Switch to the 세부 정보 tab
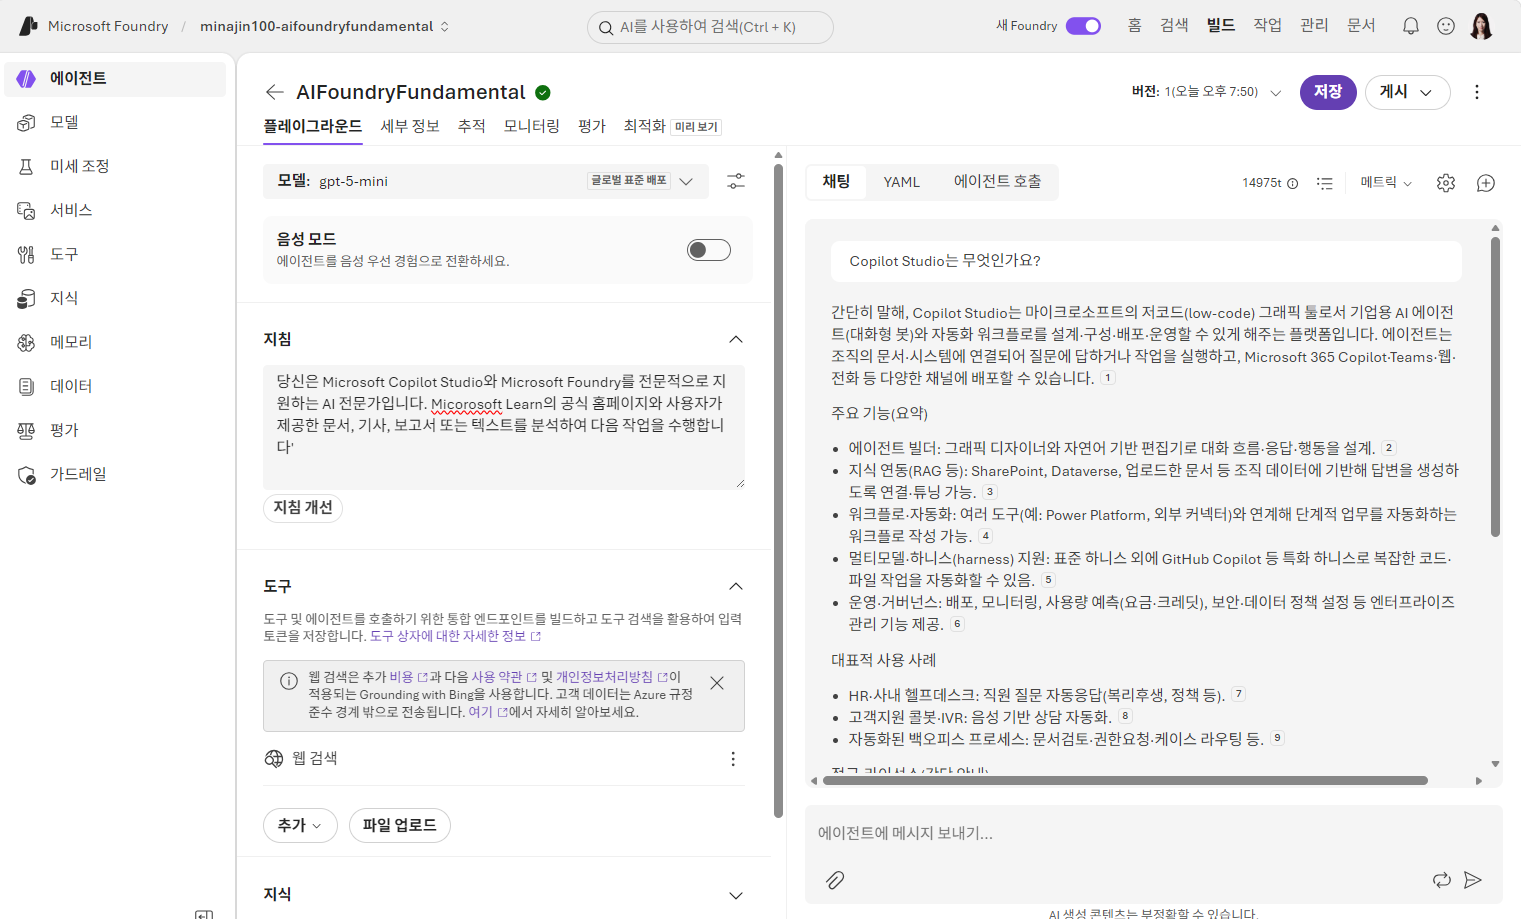The height and width of the screenshot is (919, 1521). (x=410, y=126)
